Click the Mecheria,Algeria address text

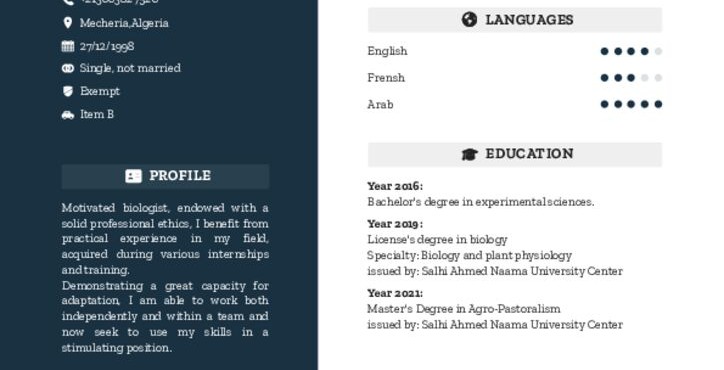click(x=124, y=23)
